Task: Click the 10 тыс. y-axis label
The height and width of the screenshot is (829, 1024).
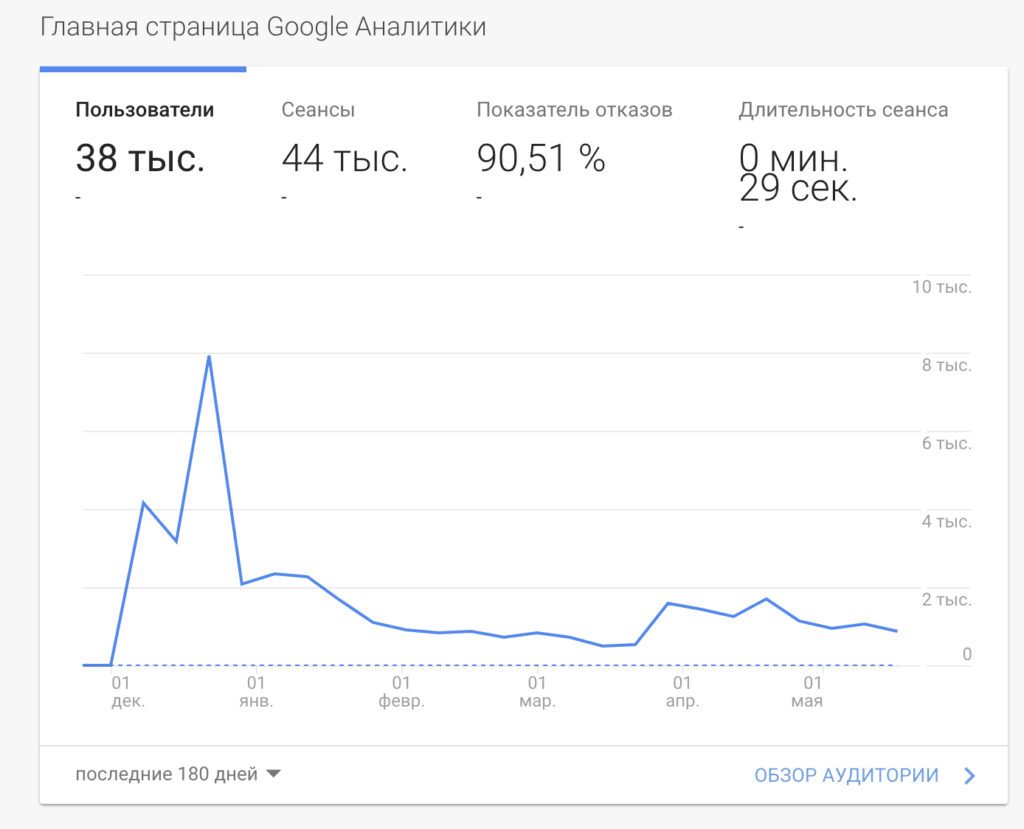Action: 941,287
